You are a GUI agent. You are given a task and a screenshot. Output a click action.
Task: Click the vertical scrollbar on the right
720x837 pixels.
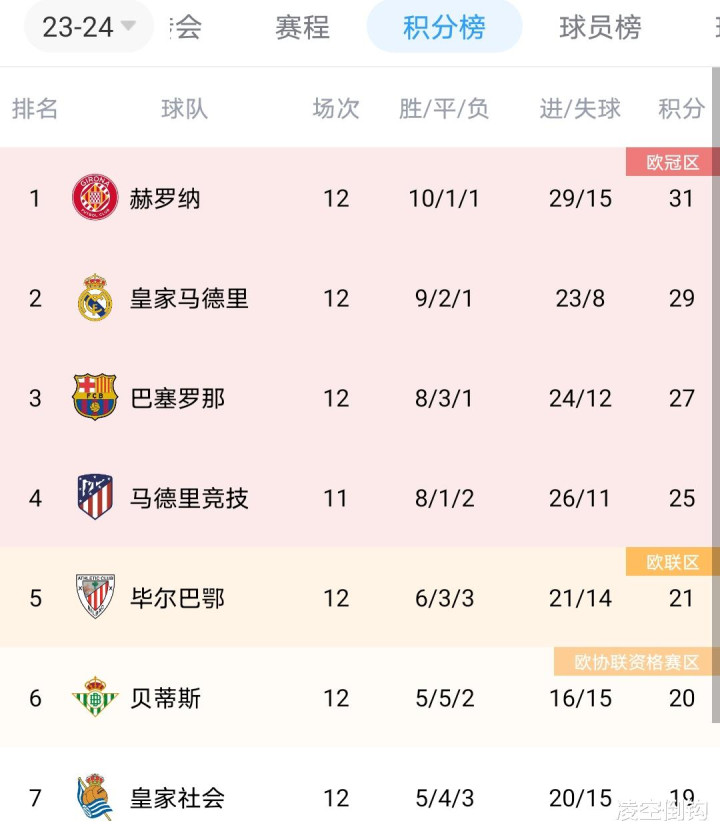click(716, 395)
